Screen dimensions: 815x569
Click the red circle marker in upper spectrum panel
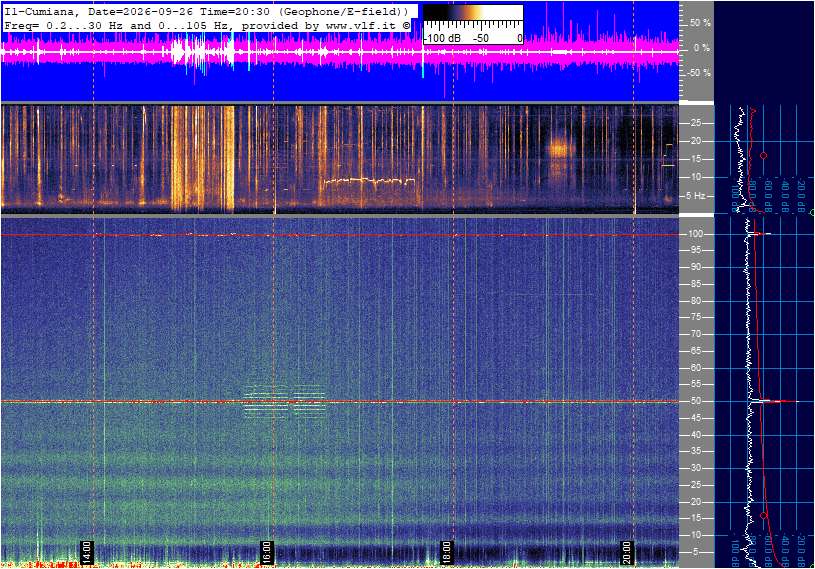[x=764, y=155]
